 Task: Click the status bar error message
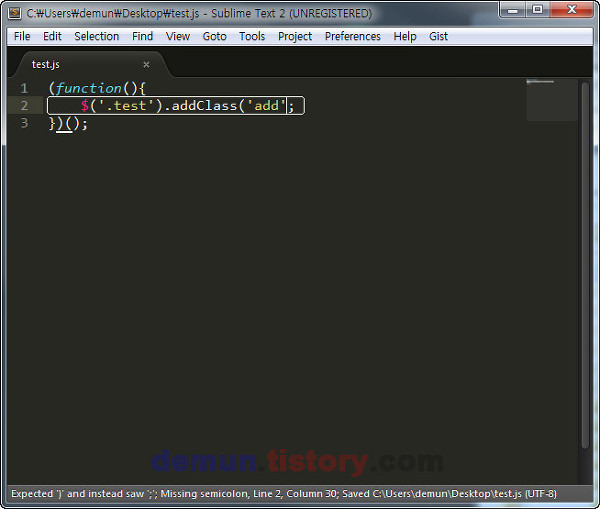pos(175,494)
